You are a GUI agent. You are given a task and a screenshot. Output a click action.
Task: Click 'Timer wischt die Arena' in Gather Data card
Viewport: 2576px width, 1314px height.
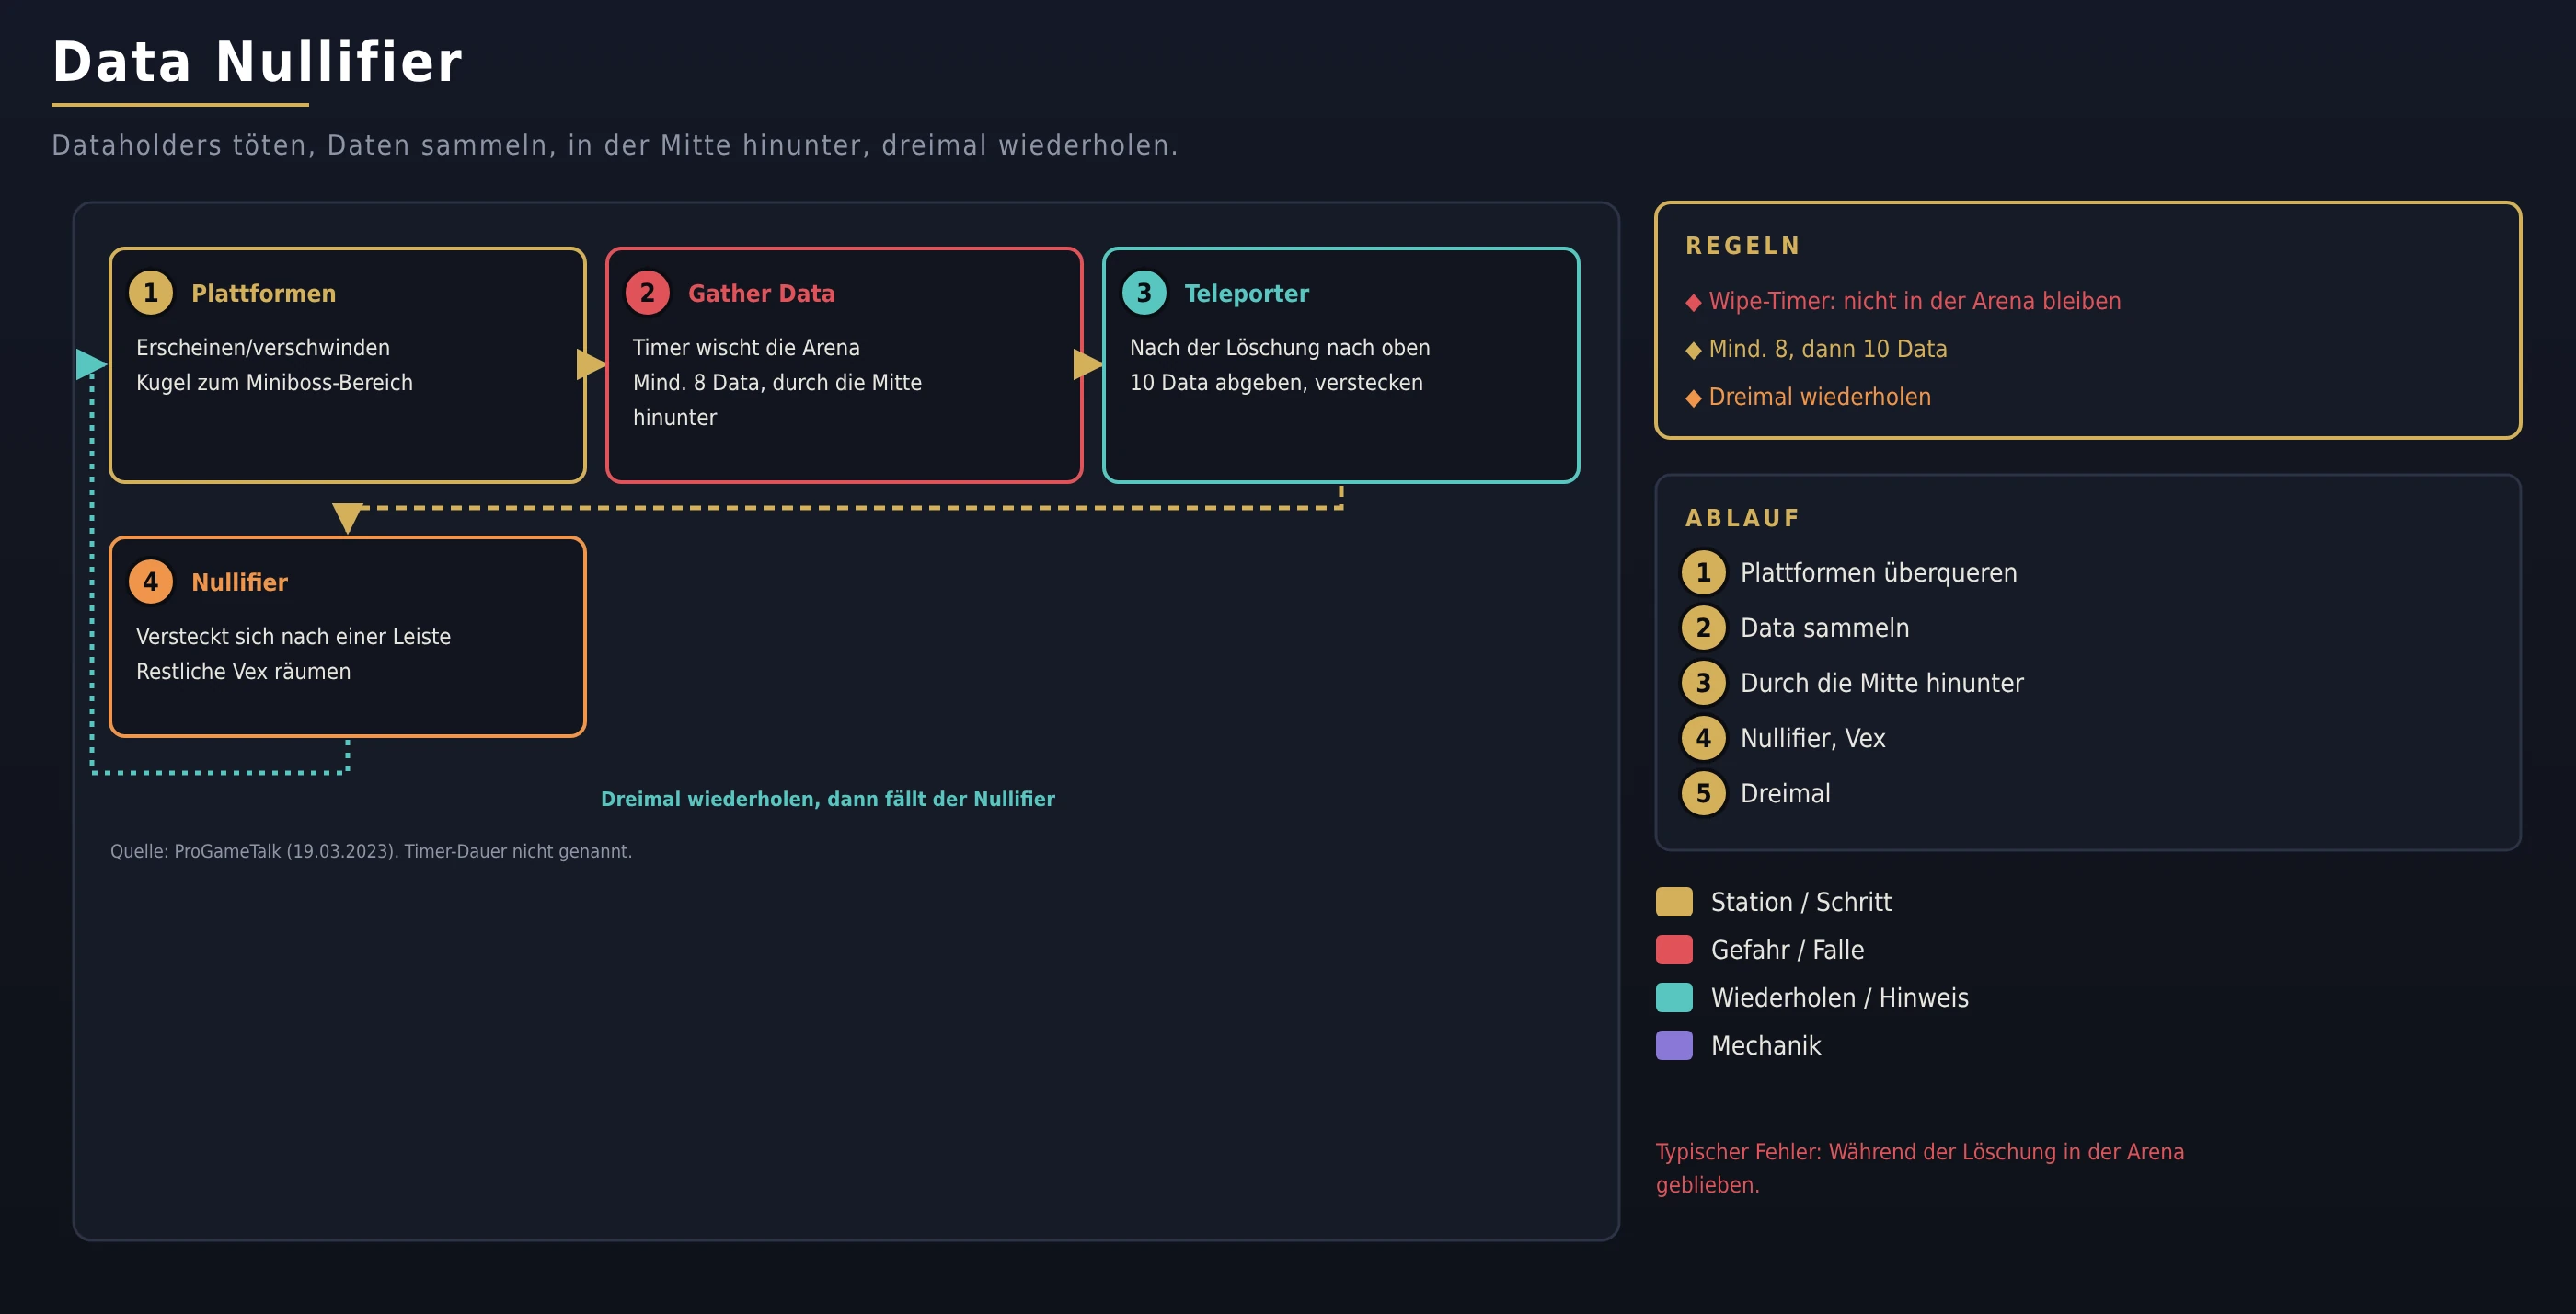pos(746,348)
